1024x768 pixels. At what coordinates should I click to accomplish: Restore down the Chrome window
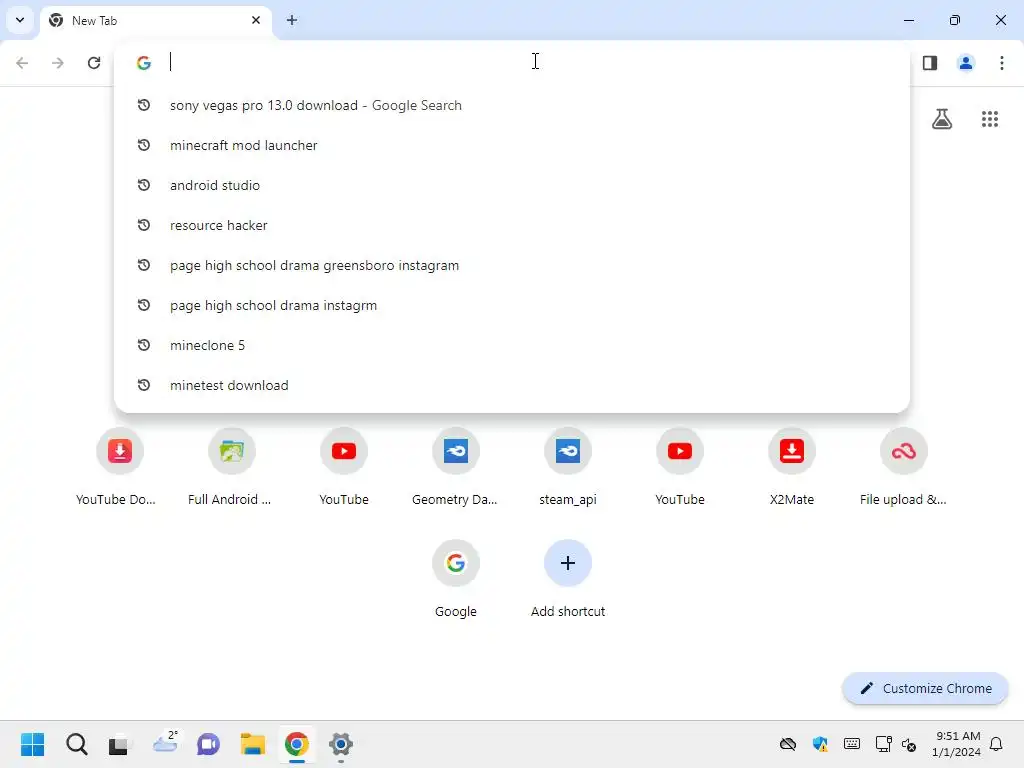tap(955, 20)
